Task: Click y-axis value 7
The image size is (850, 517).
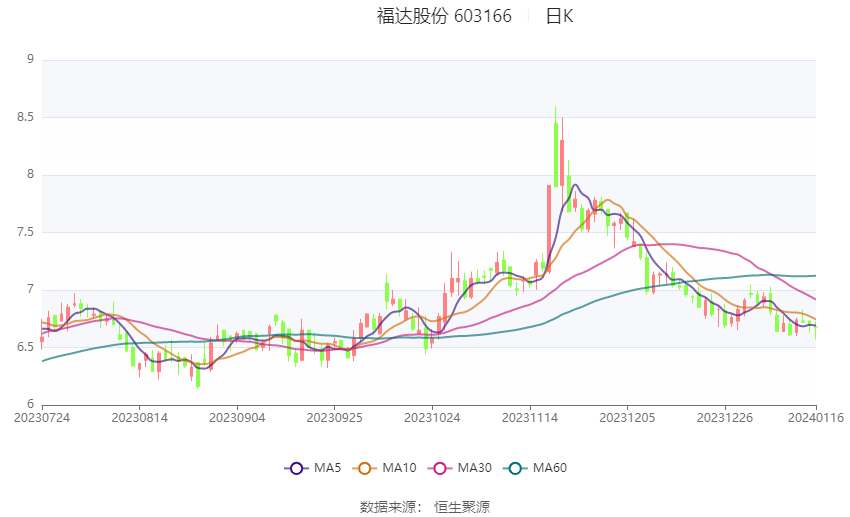Action: pos(30,290)
